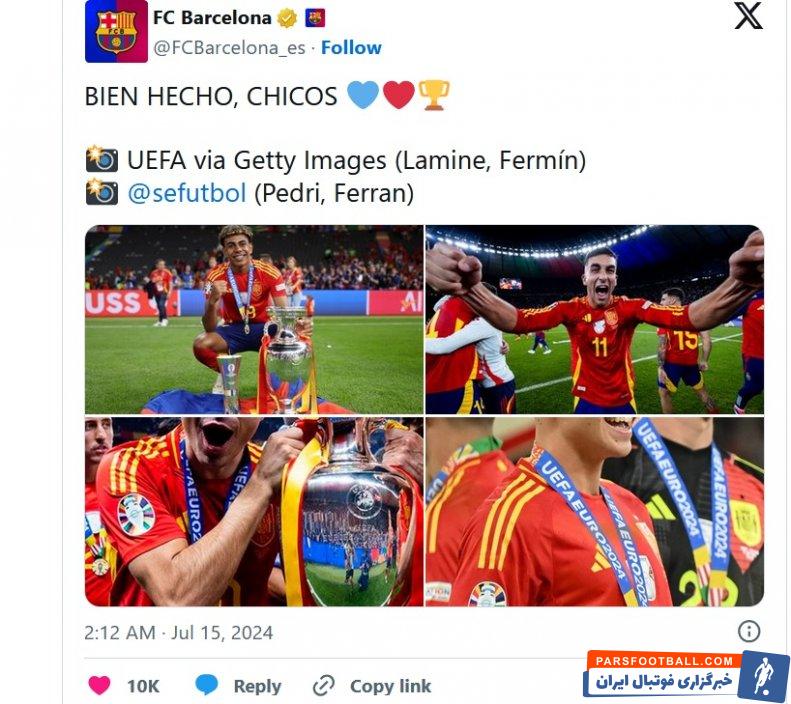Viewport: 791px width, 704px height.
Task: Open the FC Barcelona profile avatar
Action: (116, 31)
